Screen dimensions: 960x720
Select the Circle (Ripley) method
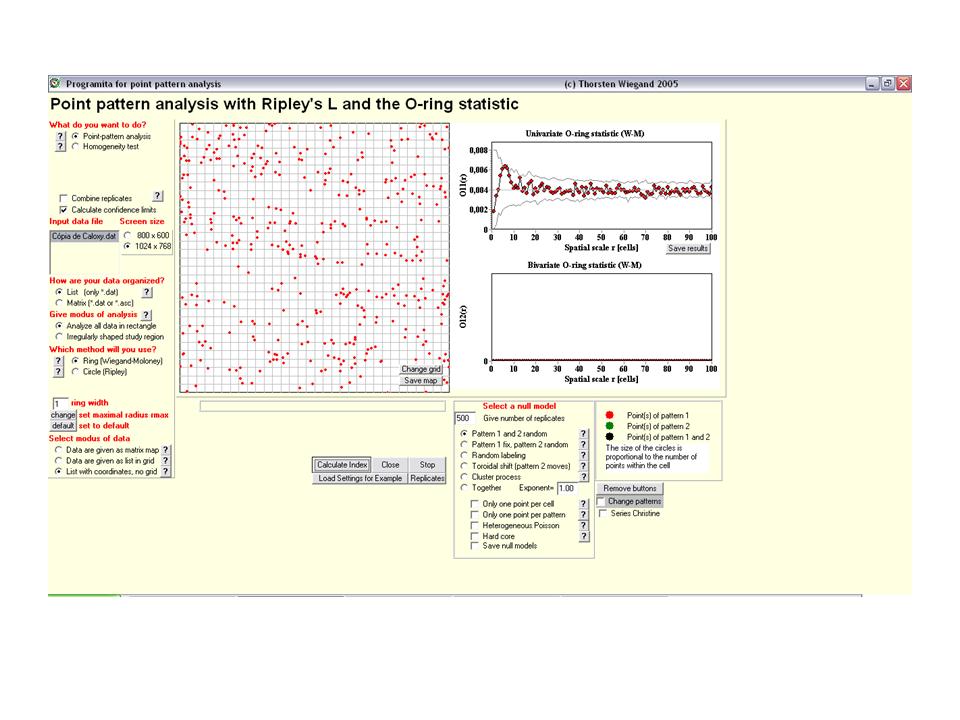coord(75,371)
